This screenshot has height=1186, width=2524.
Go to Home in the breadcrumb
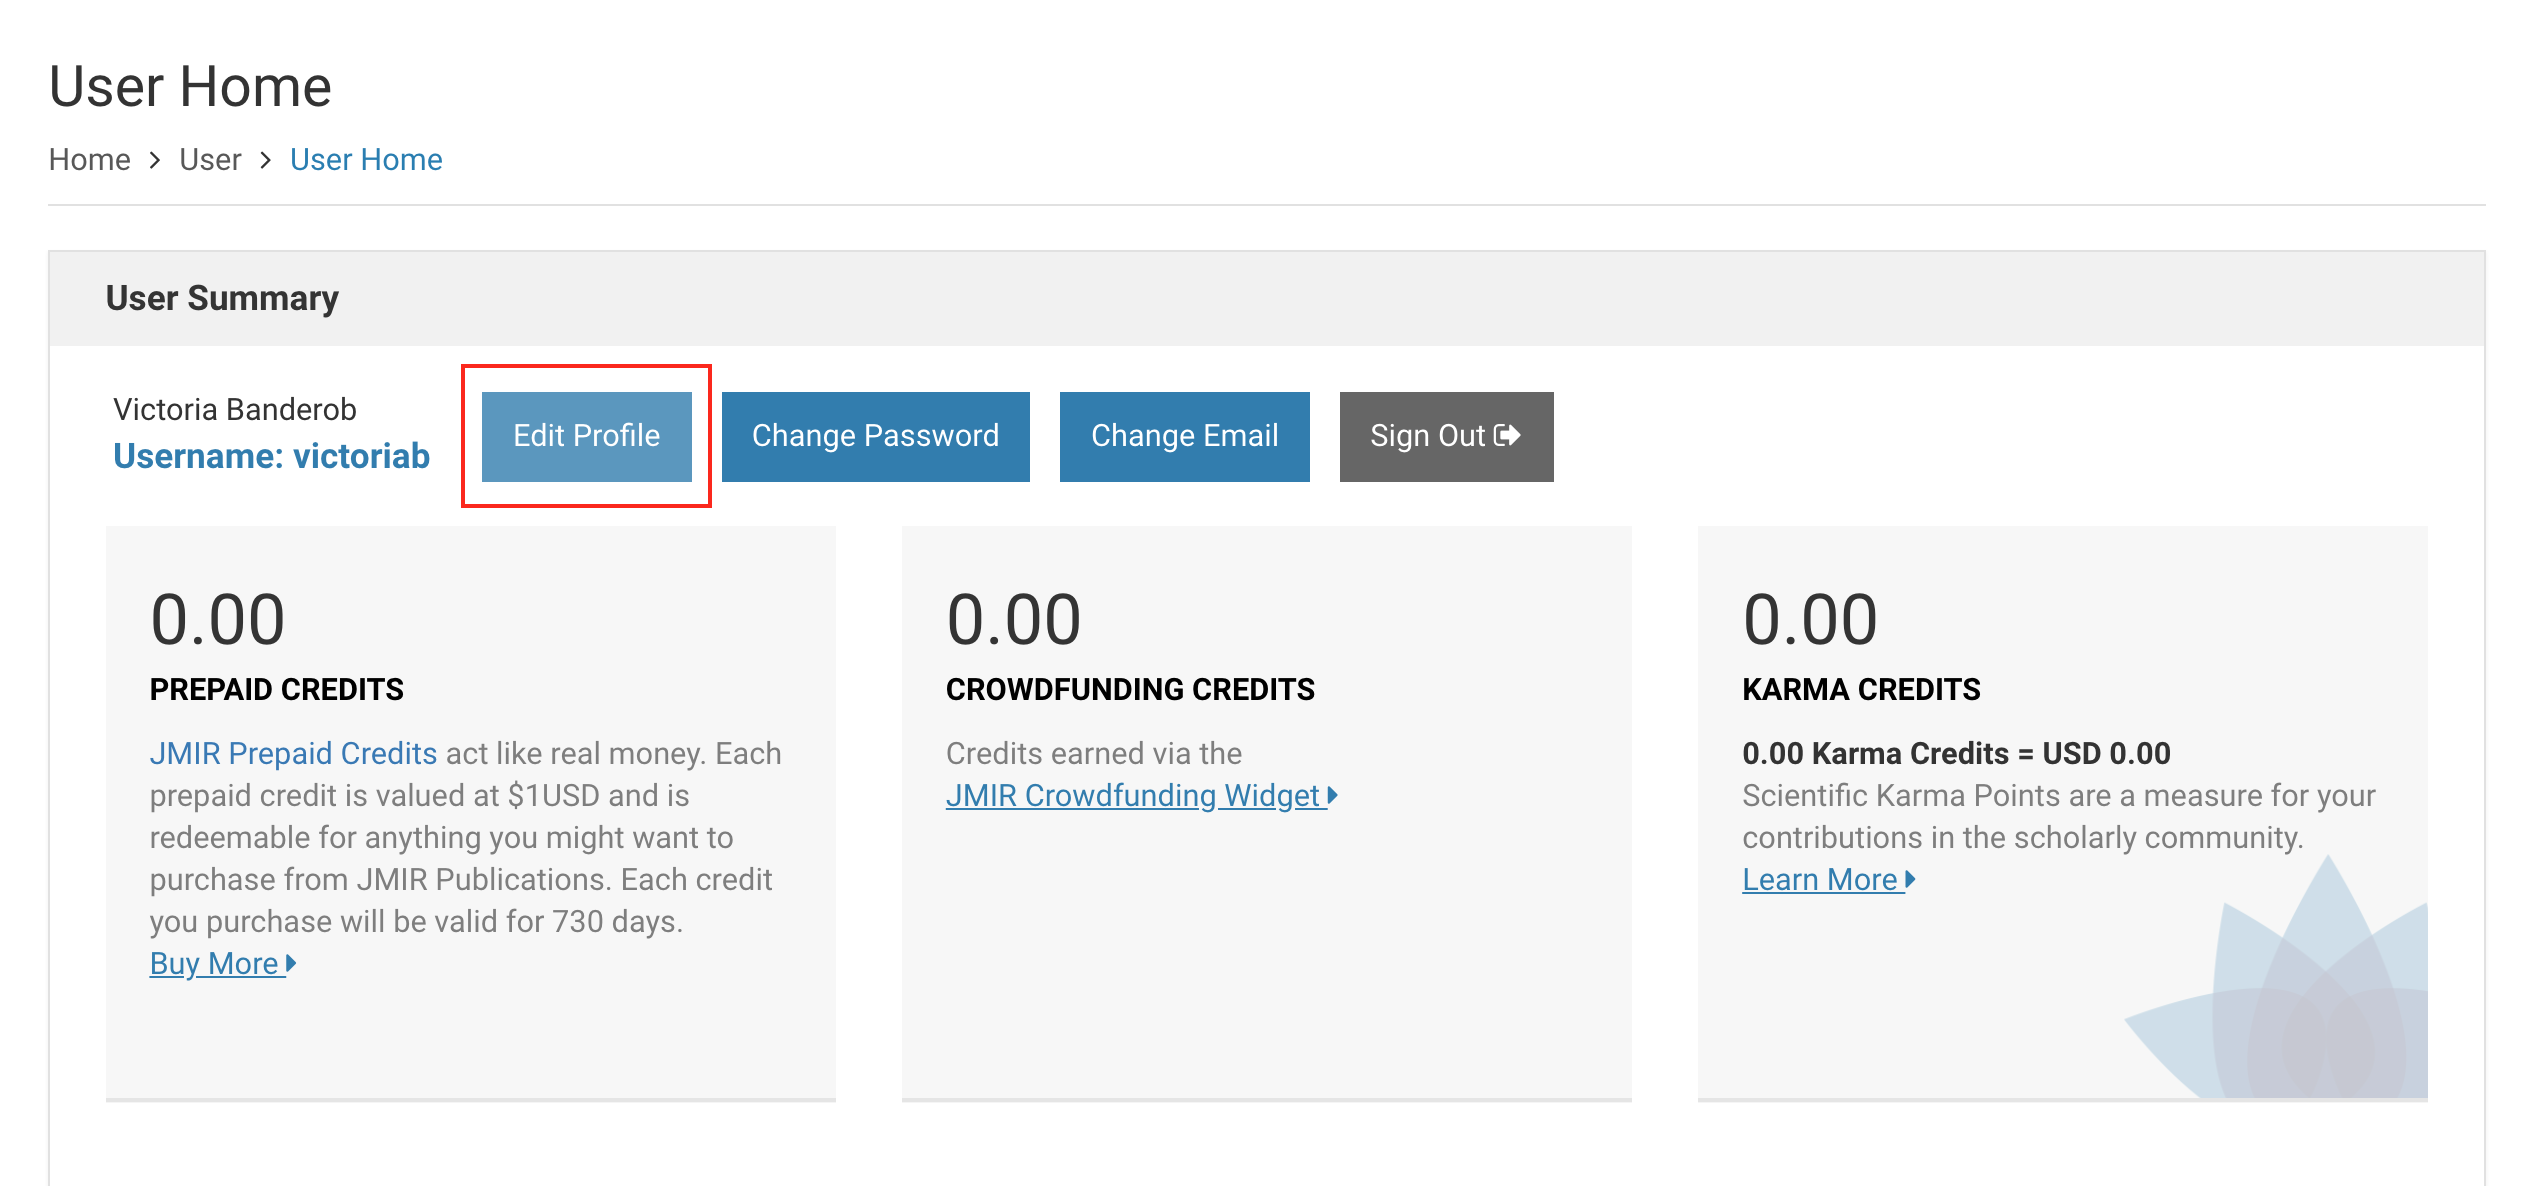89,160
